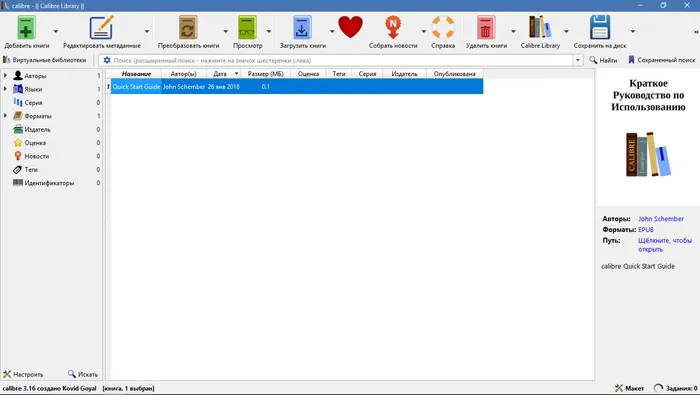Expand the Языки tree node
The image size is (700, 395).
click(x=5, y=89)
